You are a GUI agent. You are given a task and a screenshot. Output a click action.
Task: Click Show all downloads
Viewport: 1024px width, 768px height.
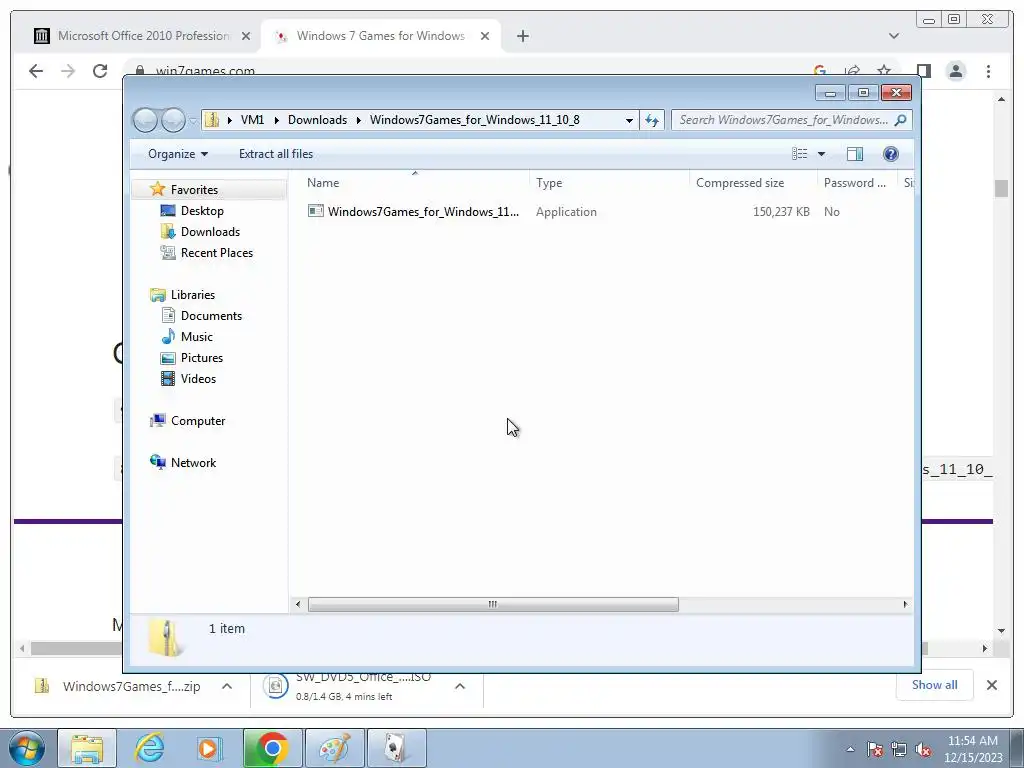[x=935, y=685]
